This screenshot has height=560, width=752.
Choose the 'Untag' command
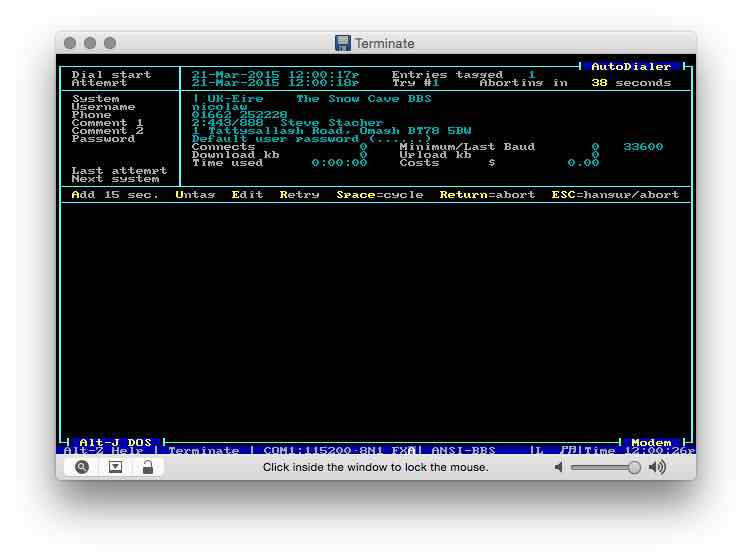195,195
